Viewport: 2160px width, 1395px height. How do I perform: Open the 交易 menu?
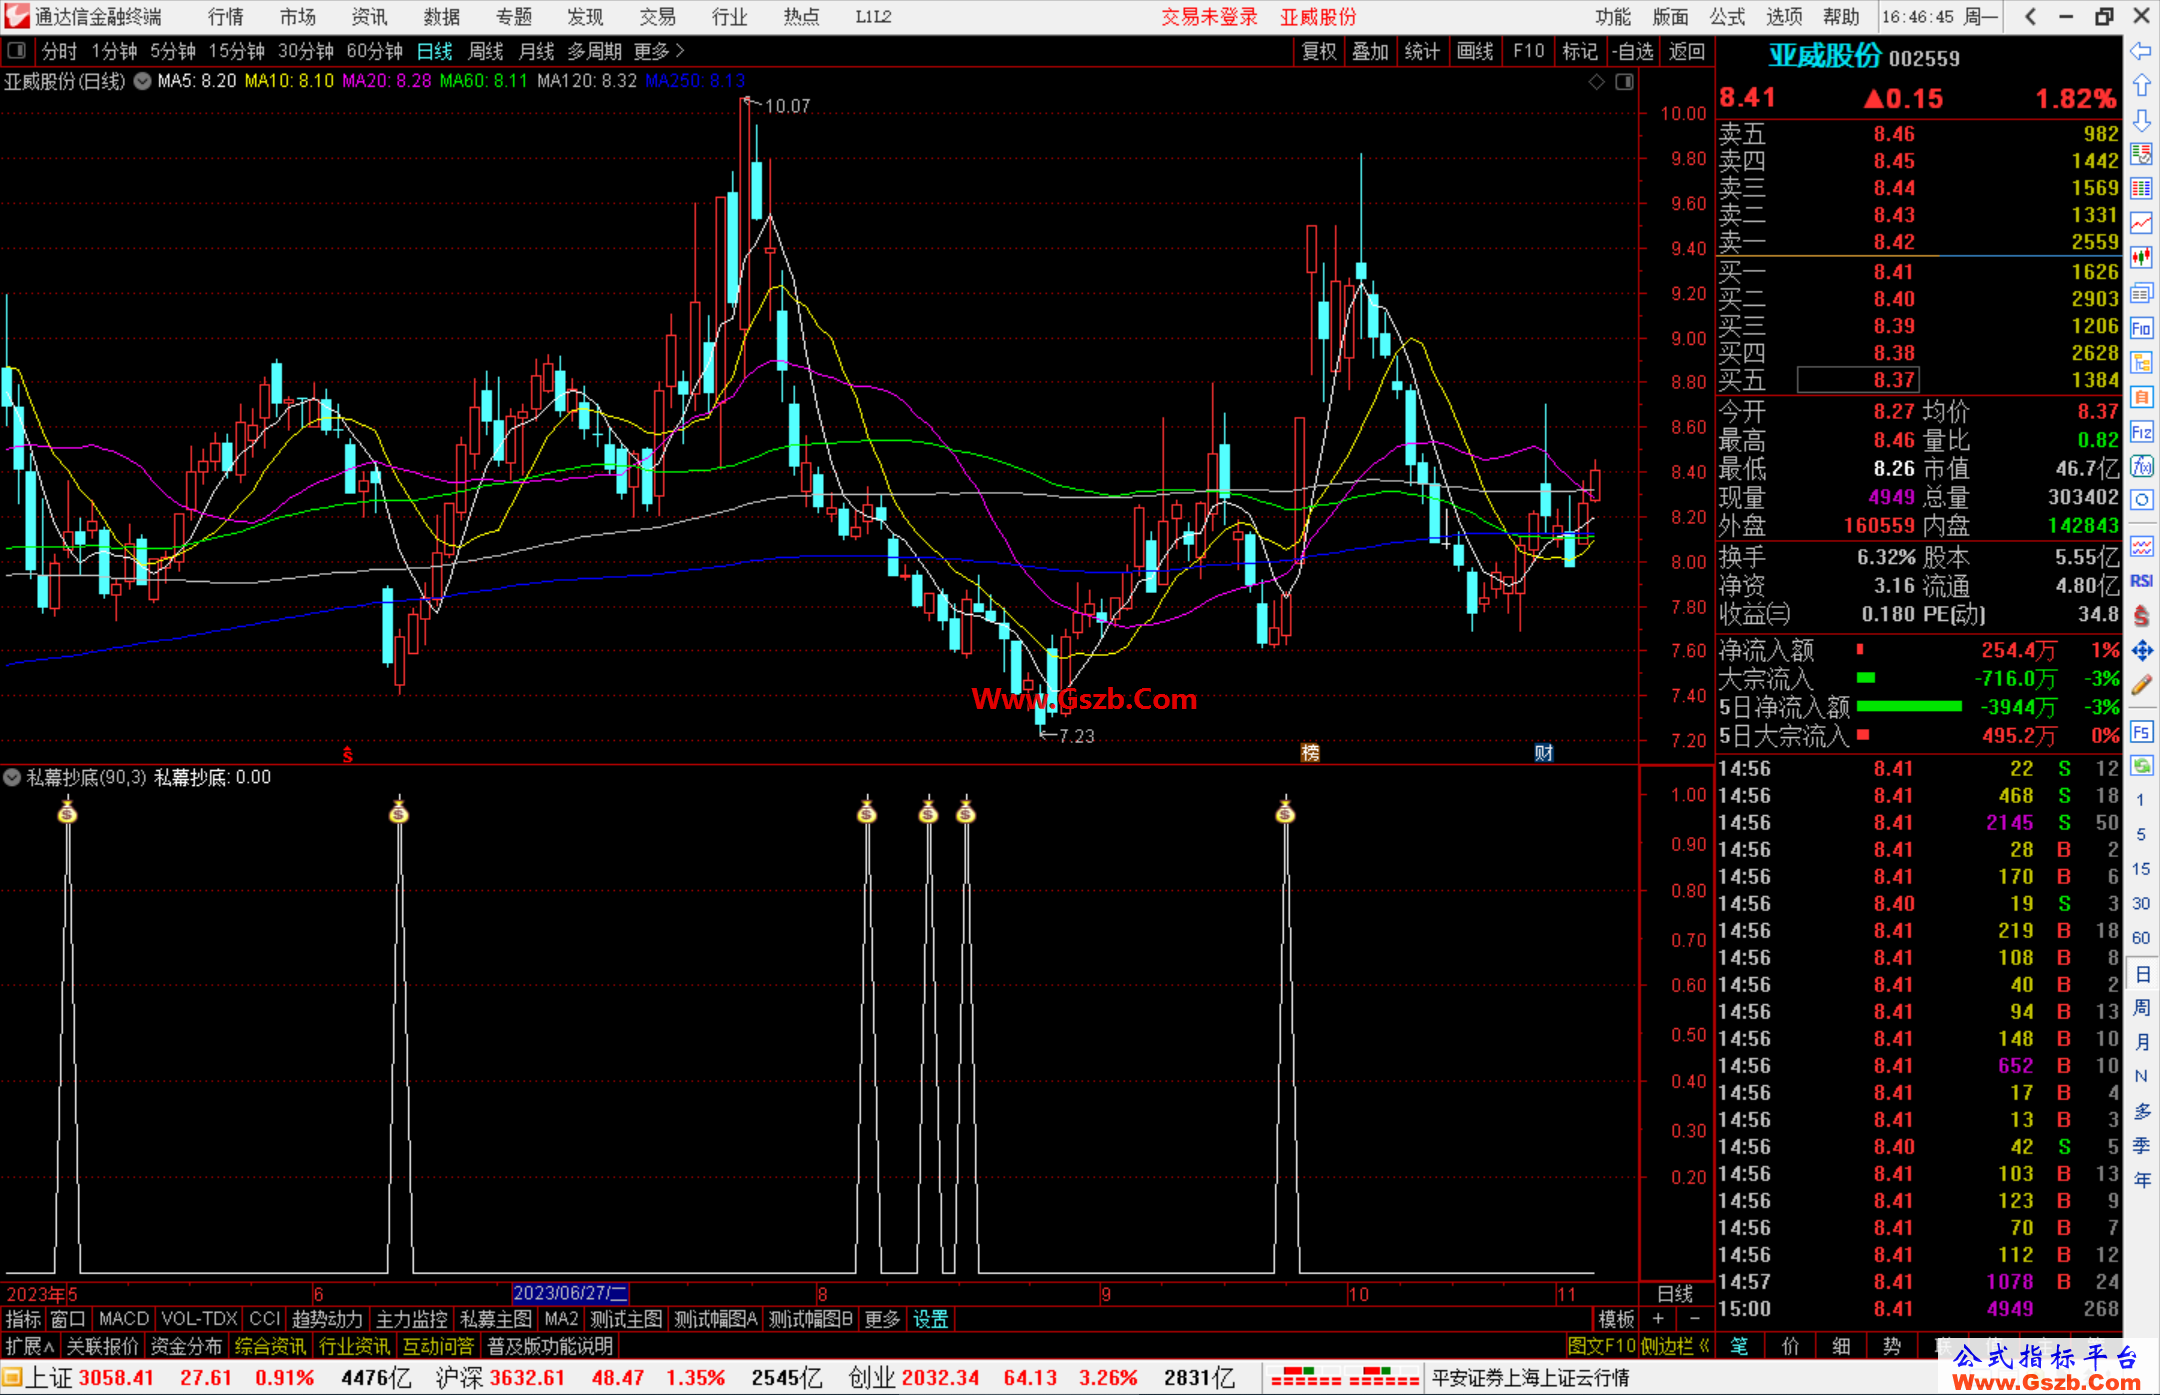point(658,17)
